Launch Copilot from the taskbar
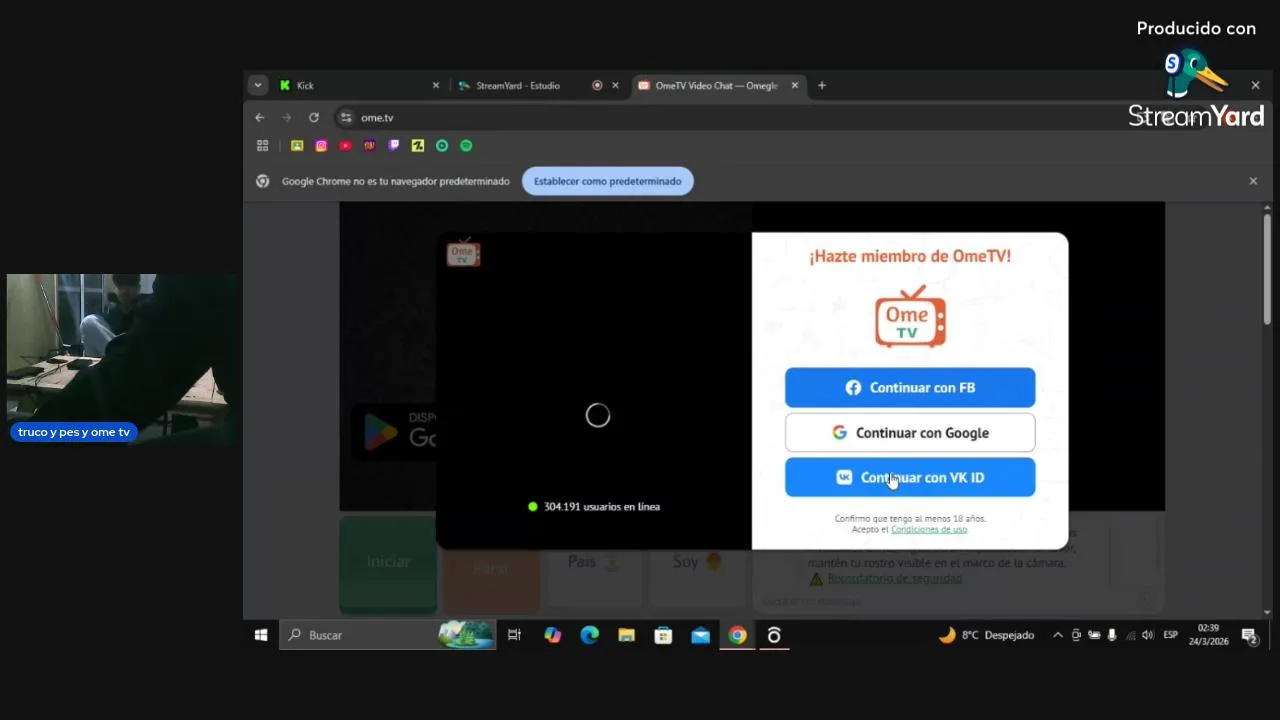The height and width of the screenshot is (720, 1280). pos(552,635)
